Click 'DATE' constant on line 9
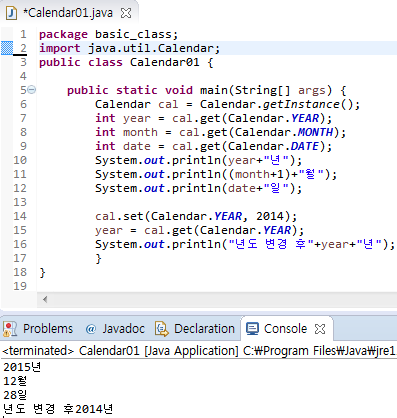 tap(305, 146)
